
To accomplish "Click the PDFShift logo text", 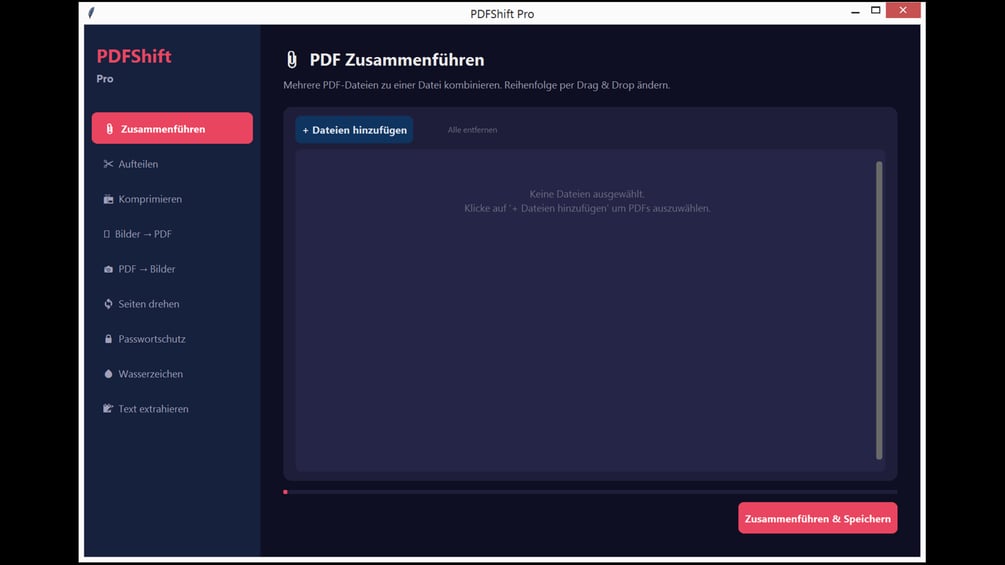I will coord(134,56).
